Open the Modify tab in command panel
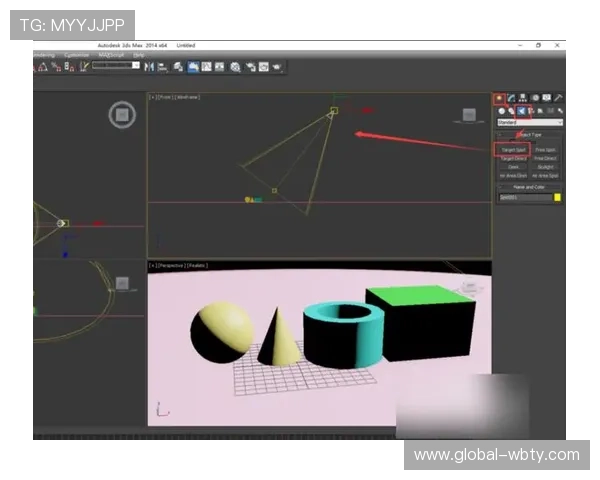 tap(511, 98)
